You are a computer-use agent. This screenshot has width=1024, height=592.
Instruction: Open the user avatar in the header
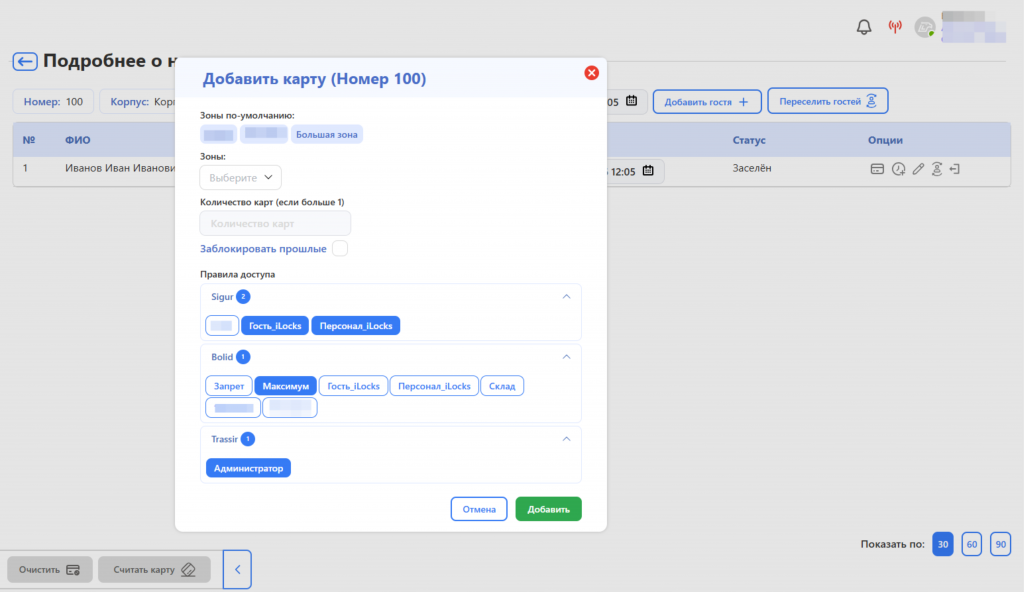(925, 27)
